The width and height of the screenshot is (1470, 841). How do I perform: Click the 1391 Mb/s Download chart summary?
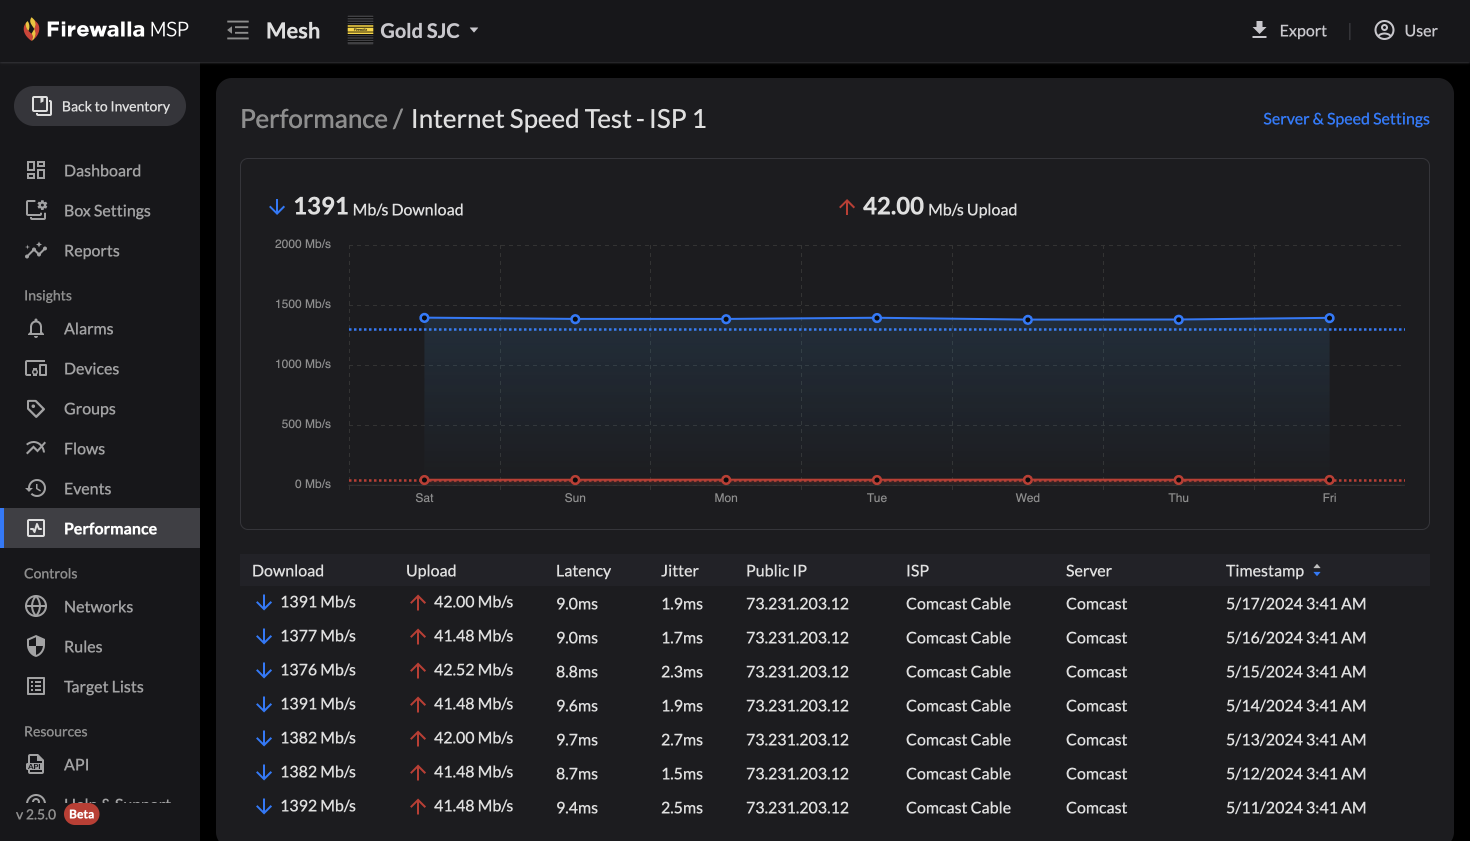click(x=366, y=207)
